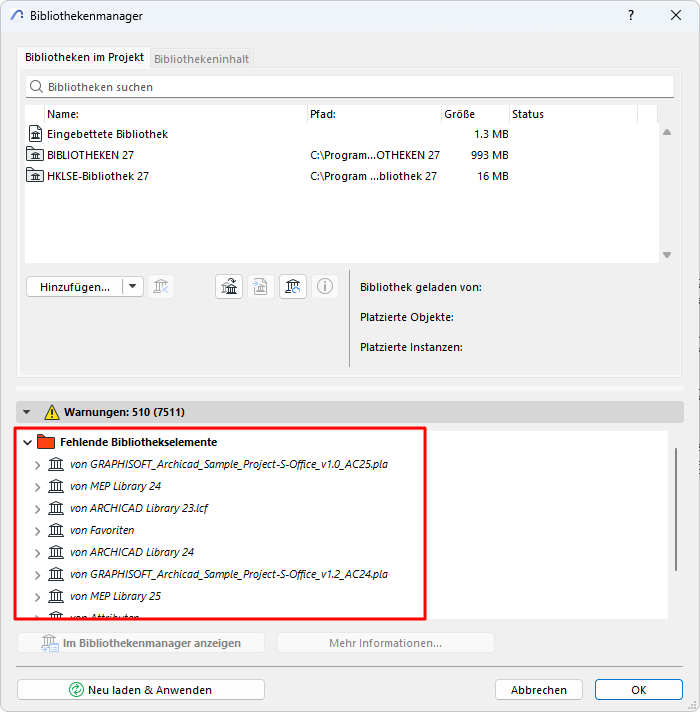Expand the von ARCHICAD Library 24 entry
The image size is (700, 712).
[38, 553]
